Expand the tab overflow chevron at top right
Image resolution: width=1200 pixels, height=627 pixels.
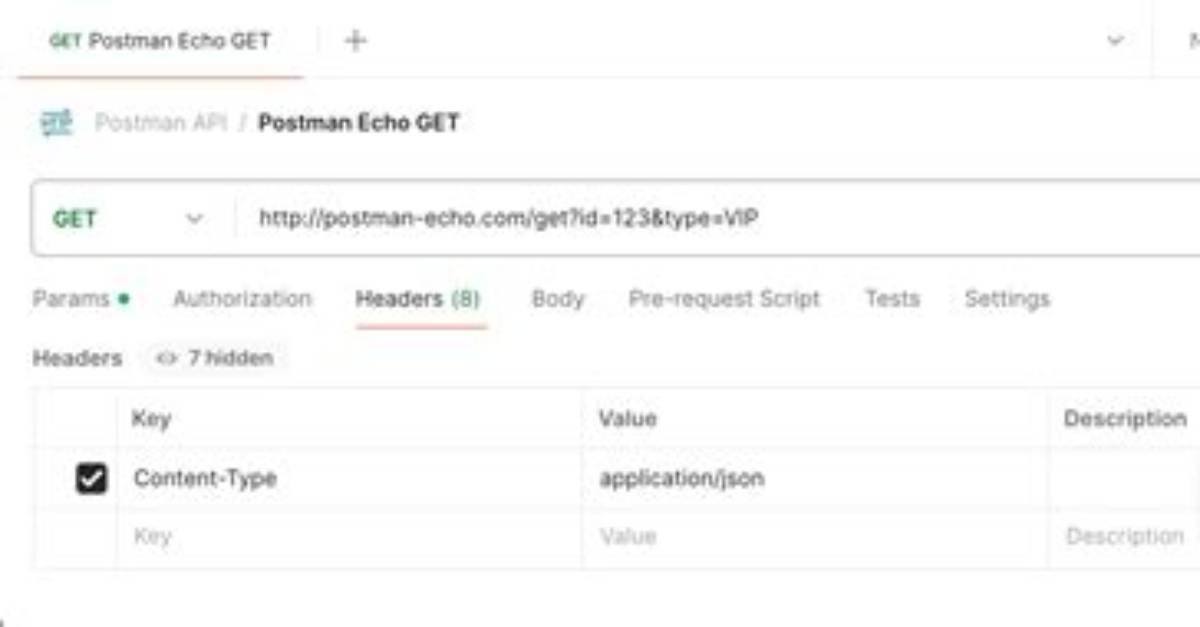pyautogui.click(x=1115, y=41)
